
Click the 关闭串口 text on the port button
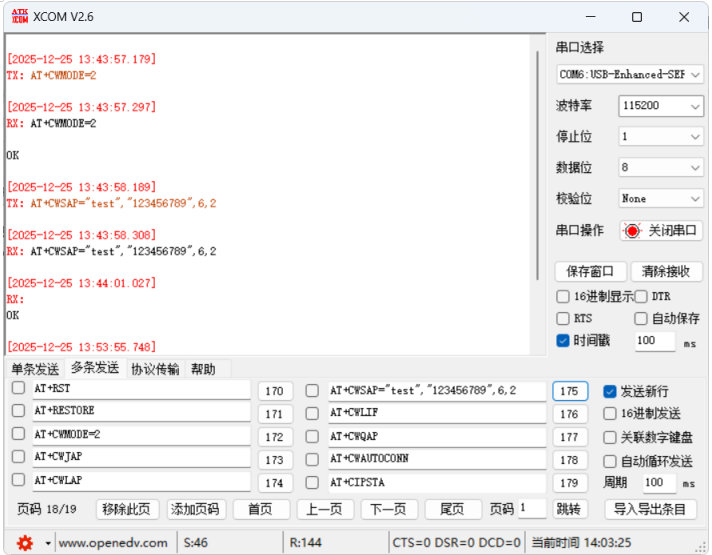tap(672, 231)
